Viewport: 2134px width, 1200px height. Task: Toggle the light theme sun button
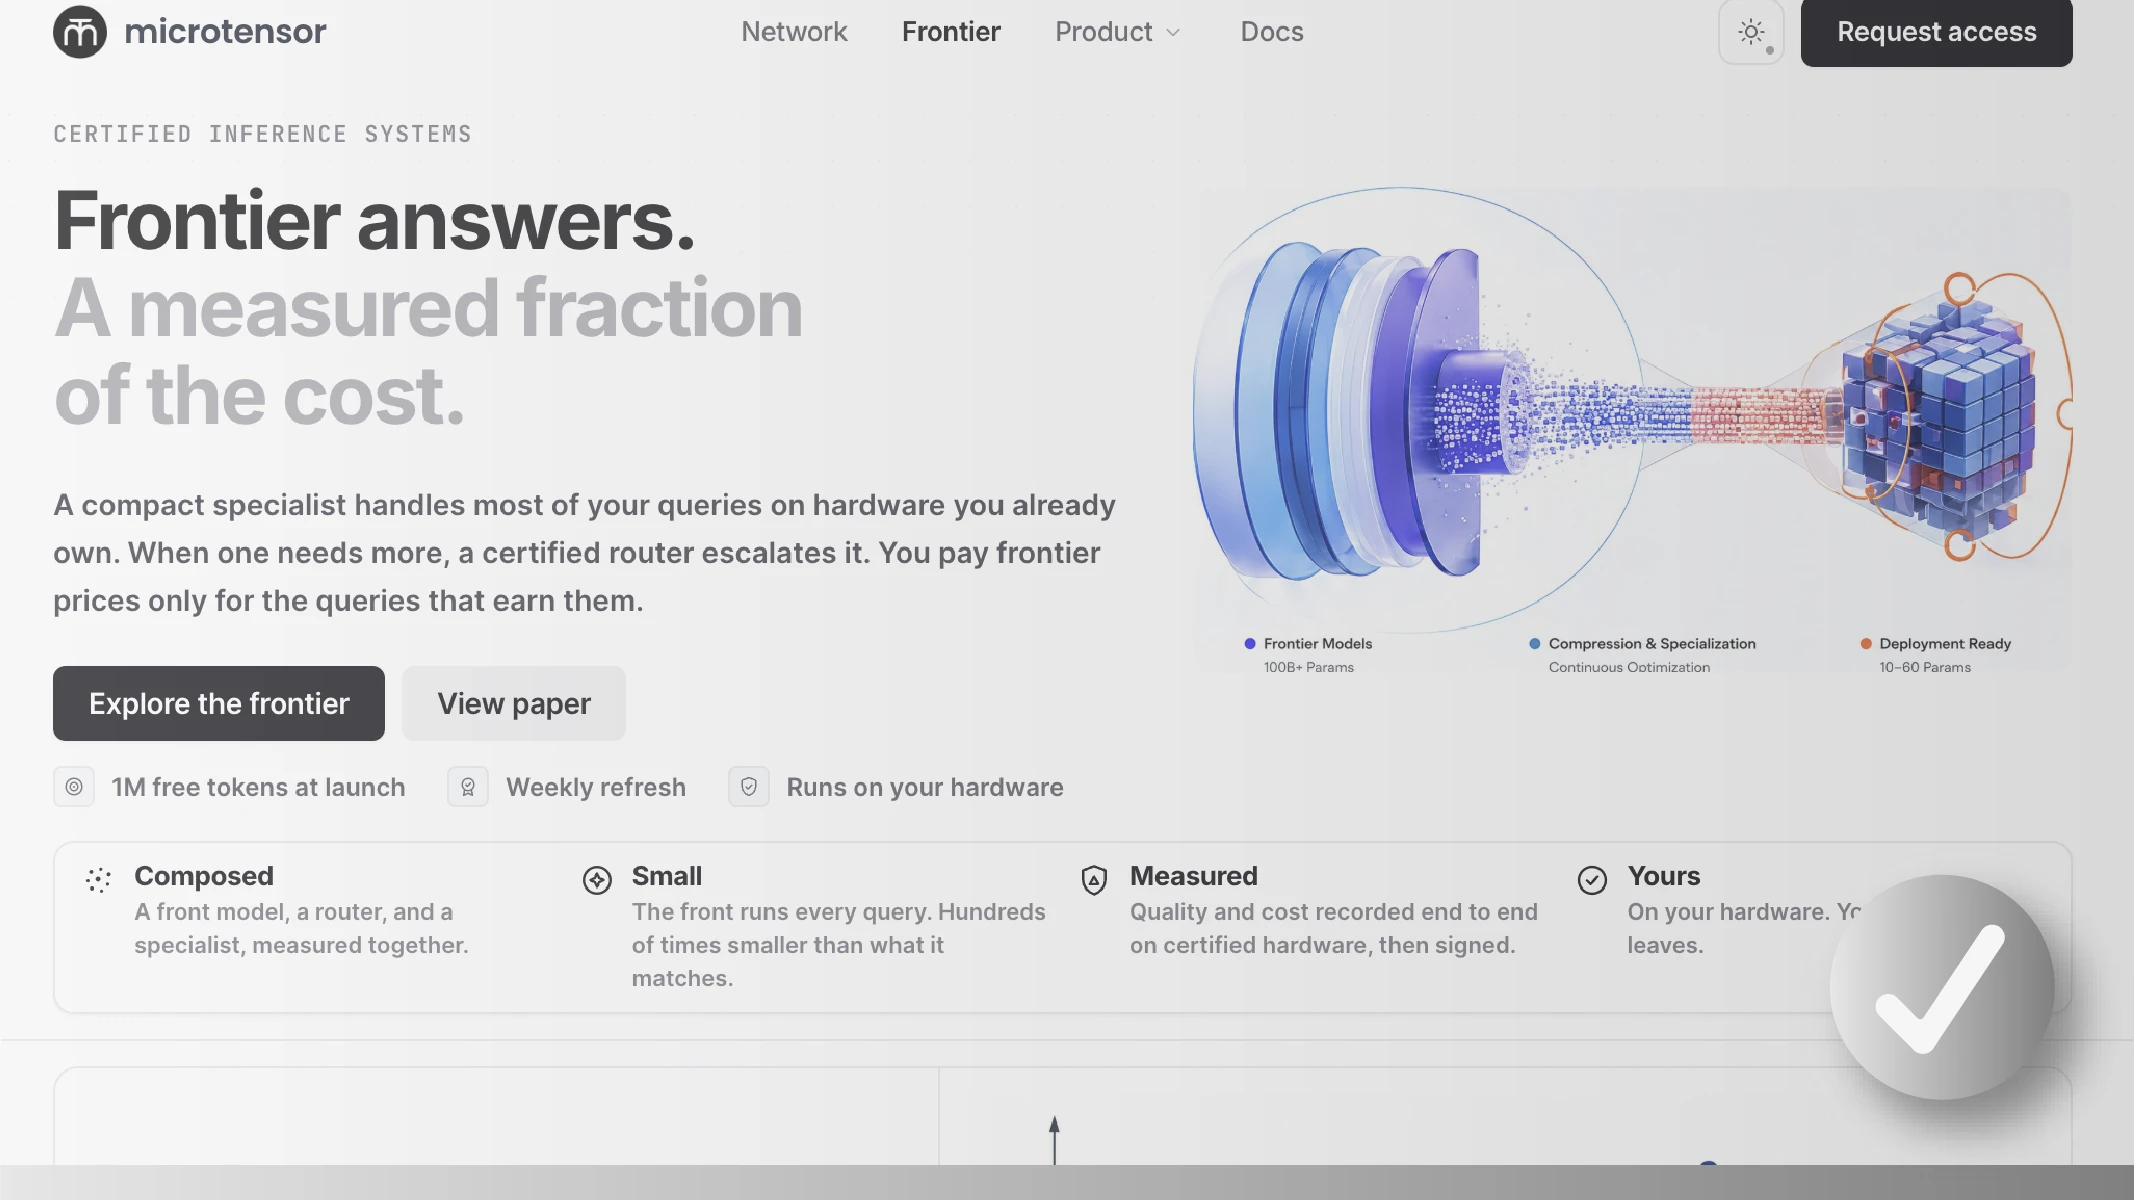click(x=1751, y=32)
